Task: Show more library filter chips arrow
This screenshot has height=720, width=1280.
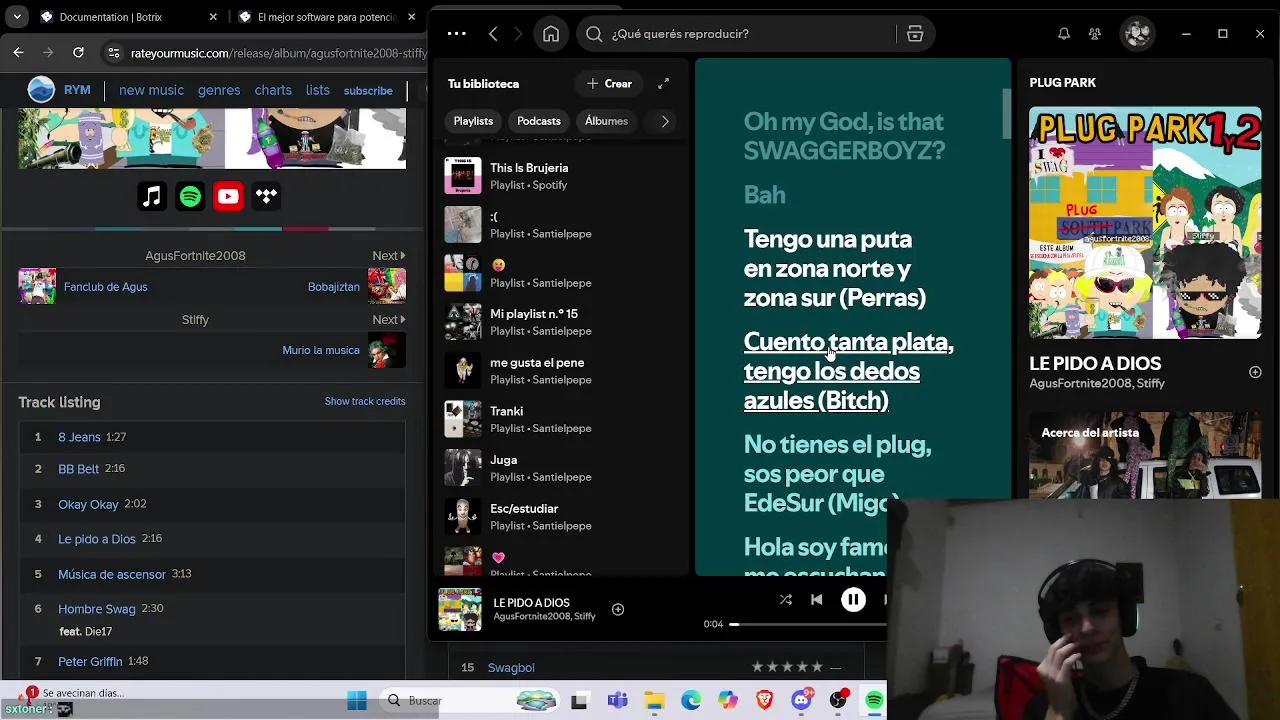Action: pyautogui.click(x=665, y=121)
